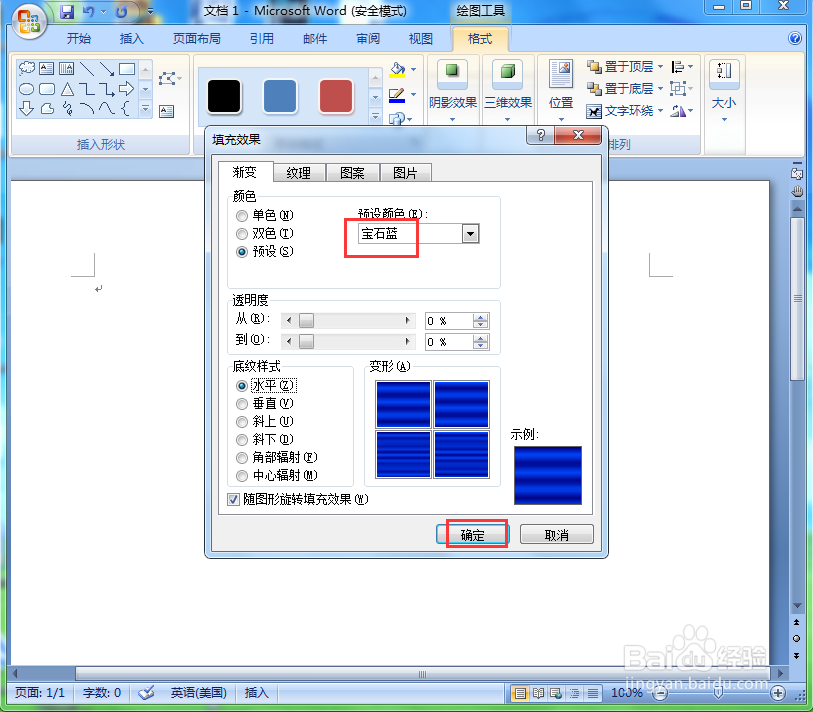813x712 pixels.
Task: Click dialog help question mark button
Action: tap(541, 135)
